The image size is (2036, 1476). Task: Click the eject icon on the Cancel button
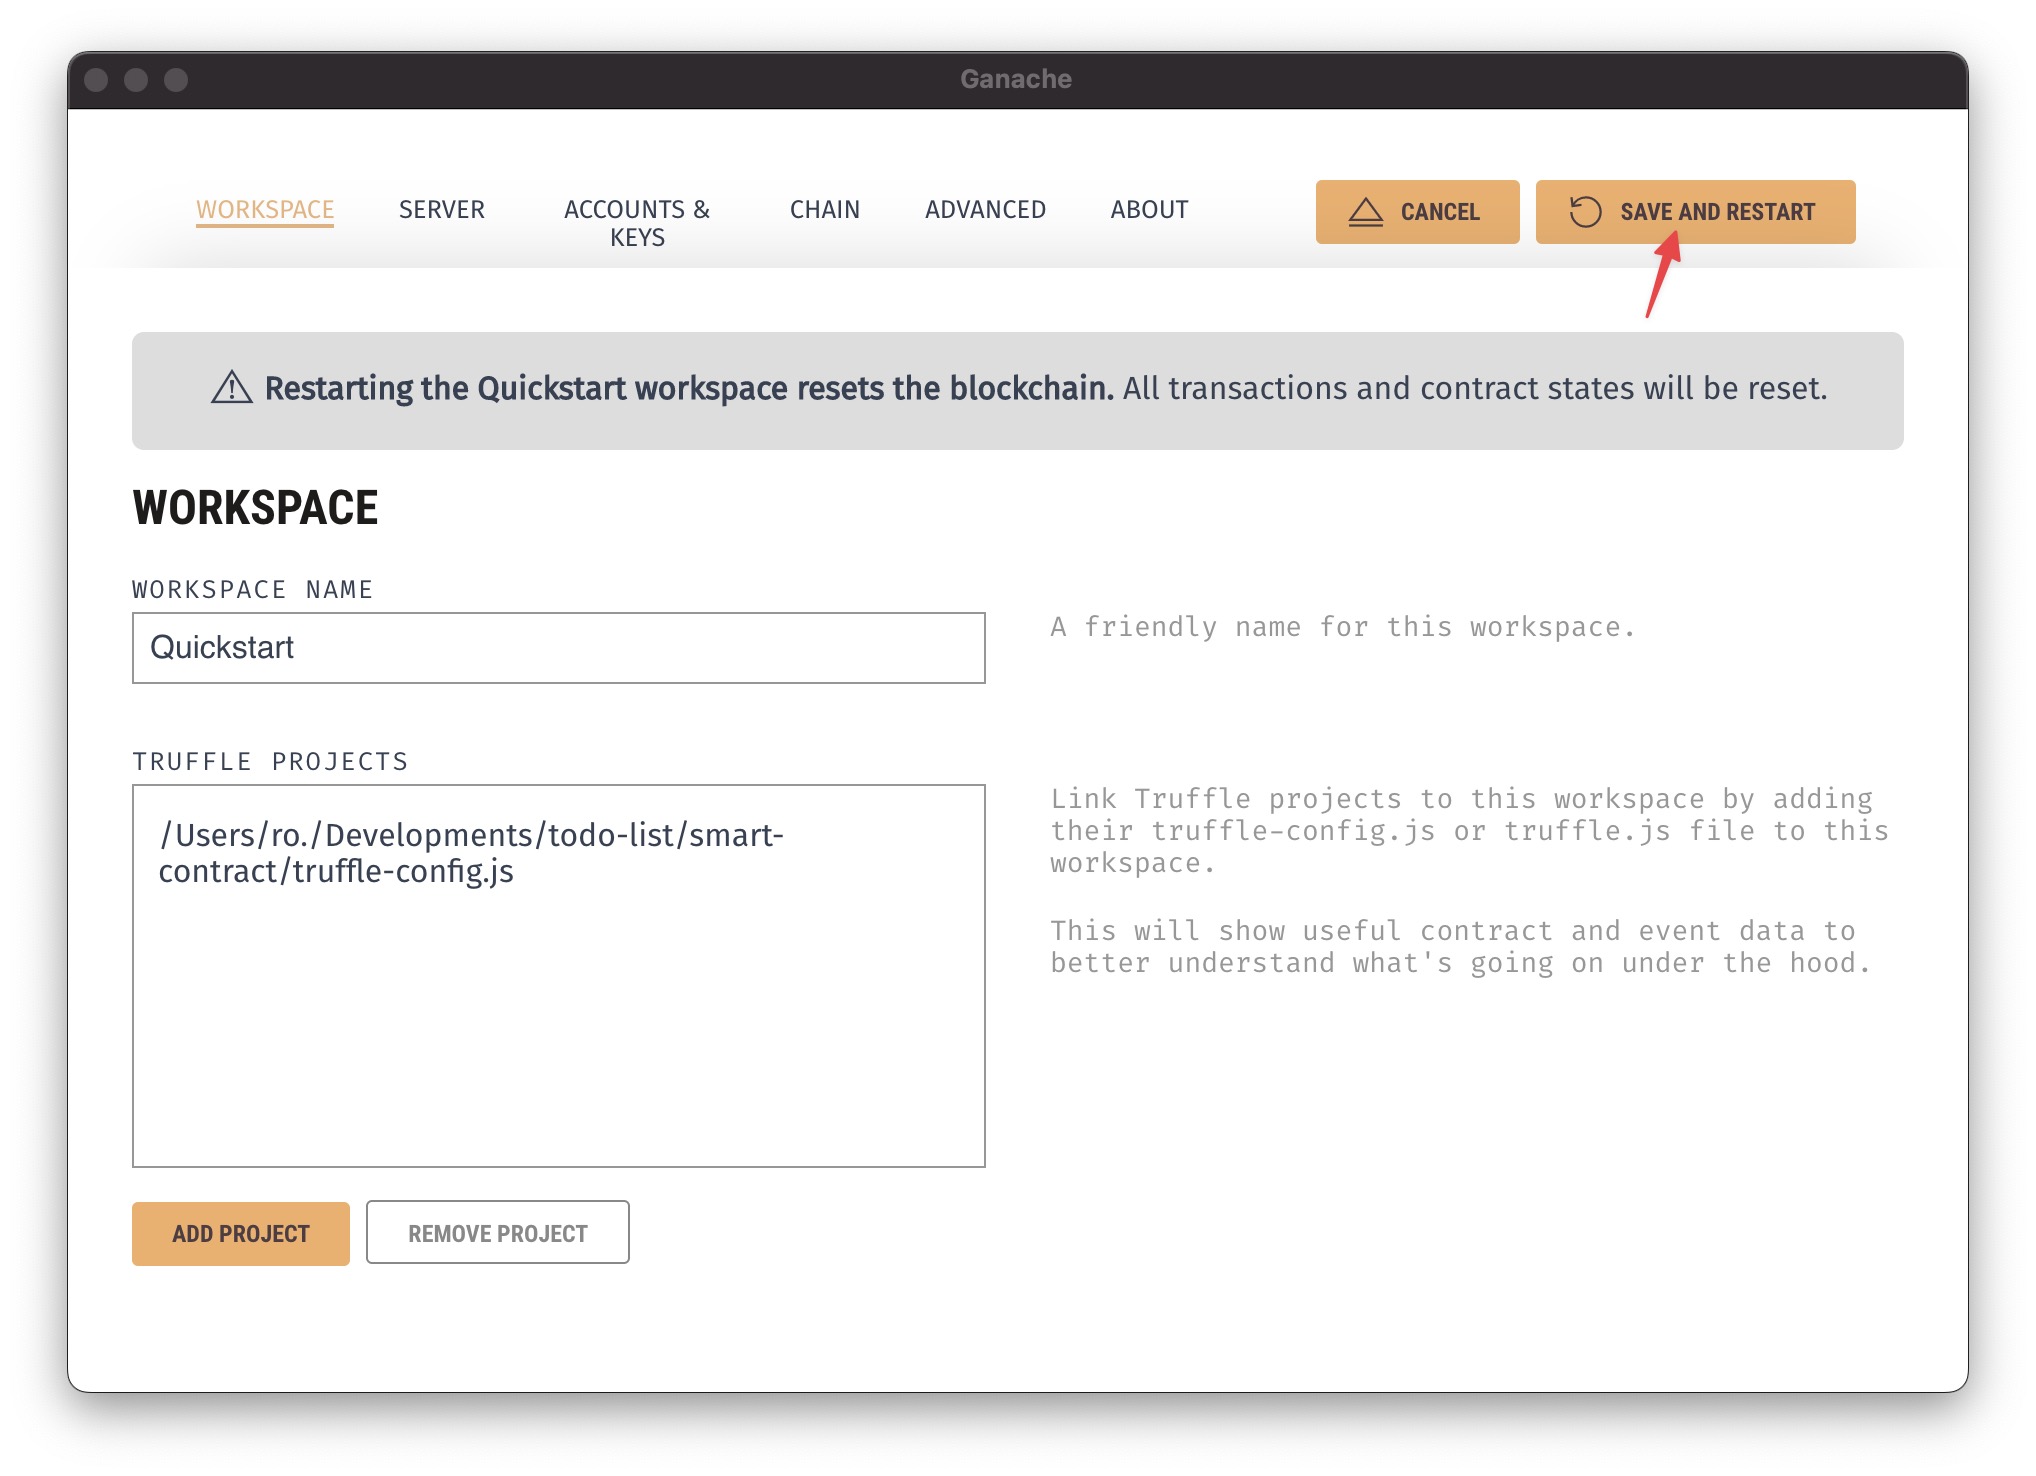click(x=1365, y=212)
